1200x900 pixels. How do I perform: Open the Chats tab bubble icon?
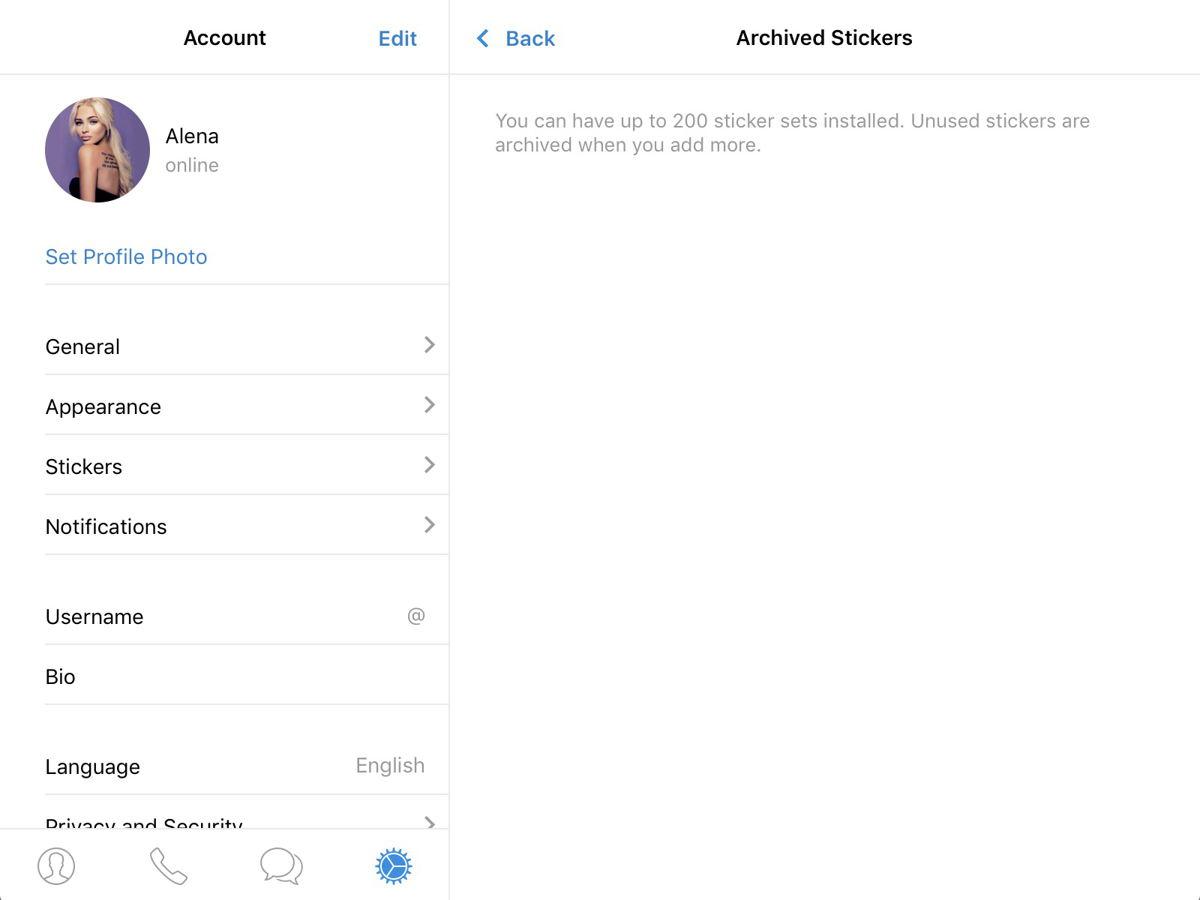click(x=281, y=866)
